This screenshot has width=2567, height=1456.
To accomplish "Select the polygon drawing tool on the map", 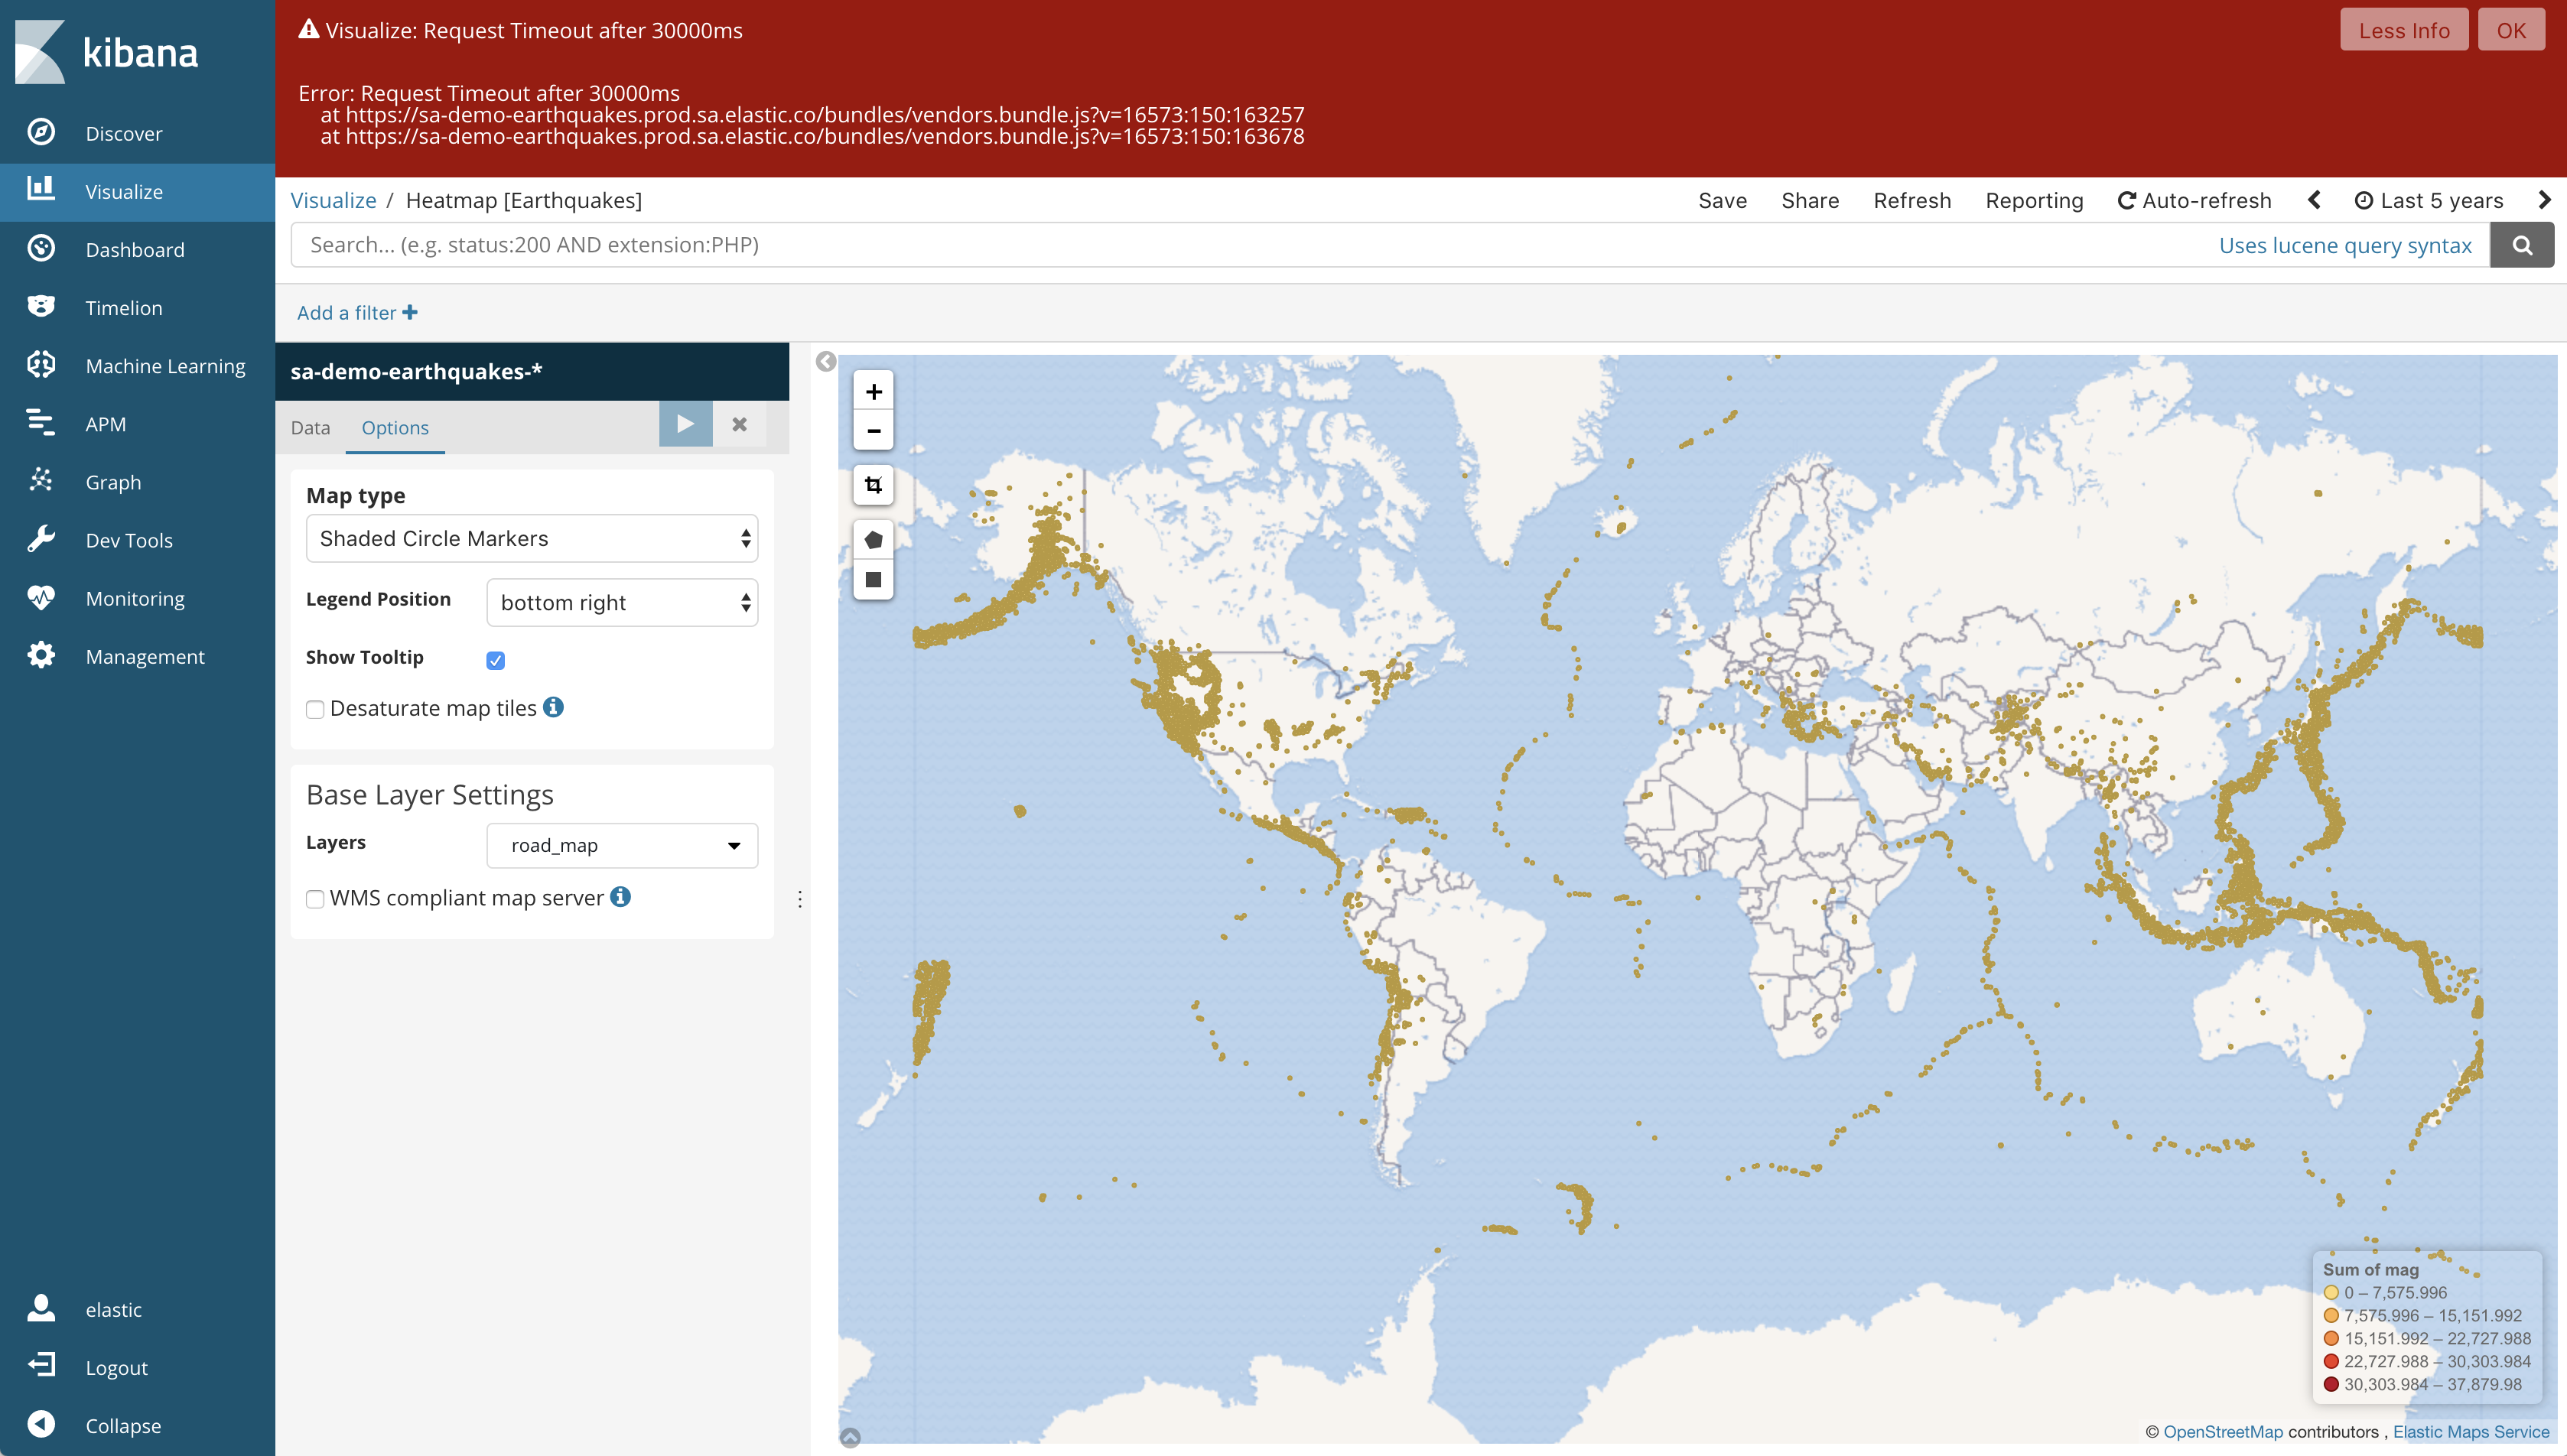I will click(x=872, y=538).
